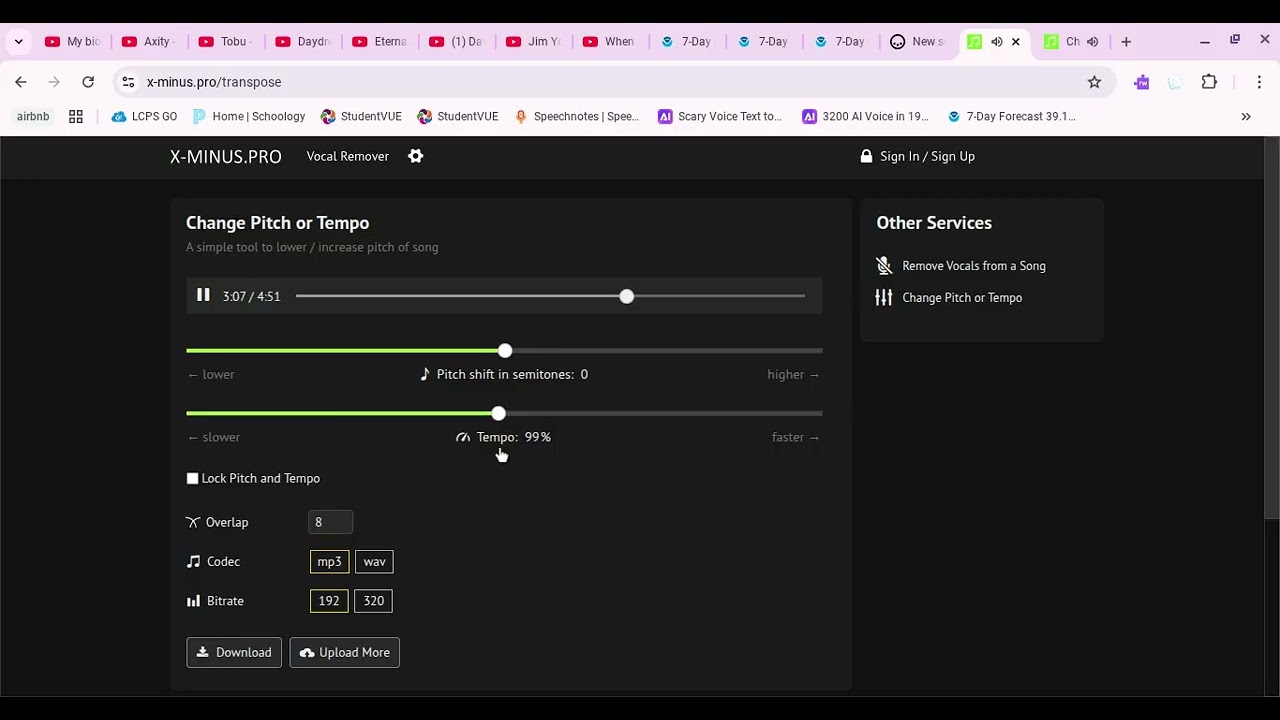This screenshot has width=1280, height=720.
Task: Pause the song playback
Action: (x=203, y=295)
